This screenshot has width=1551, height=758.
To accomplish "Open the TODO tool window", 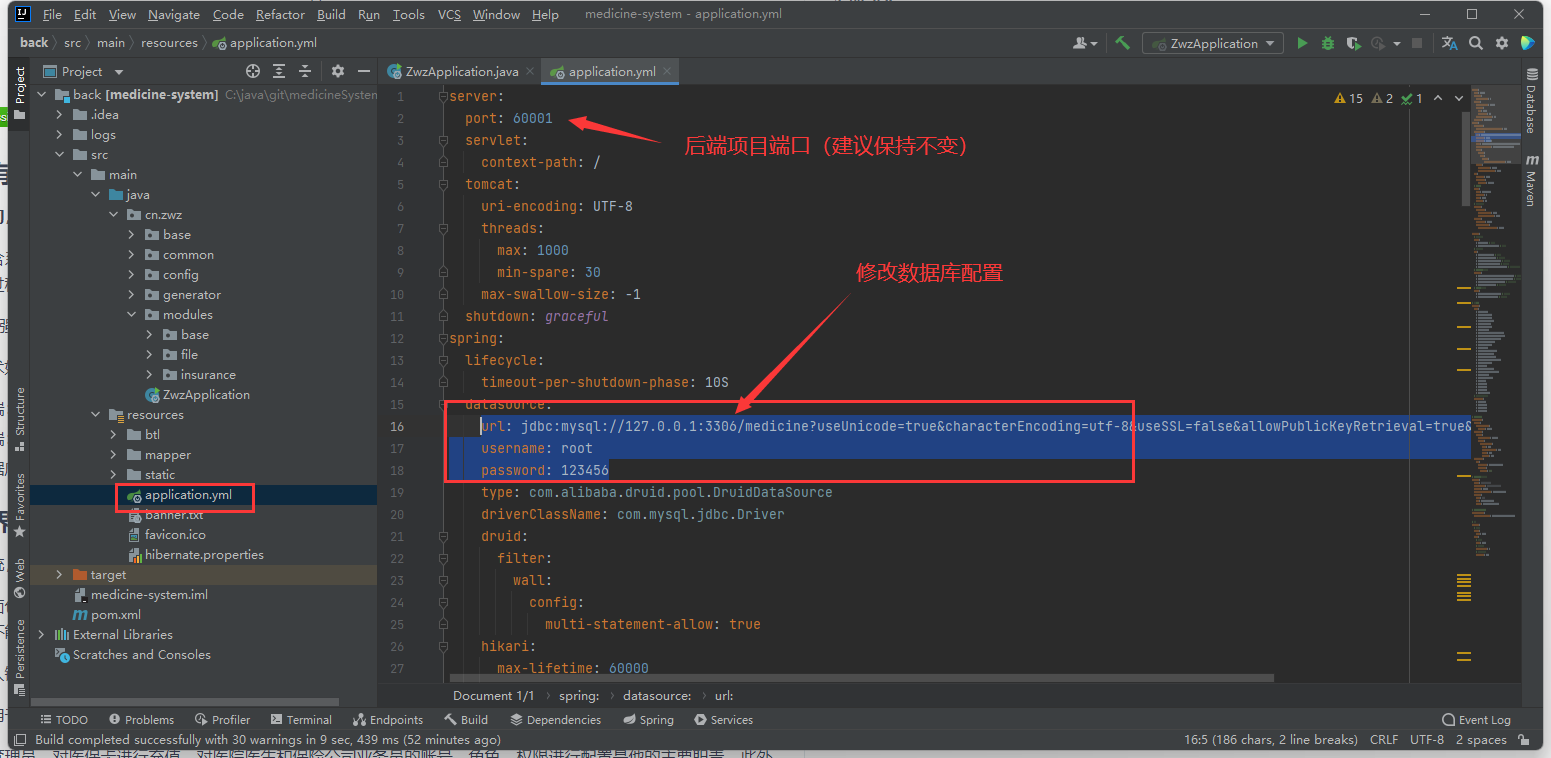I will [x=63, y=719].
